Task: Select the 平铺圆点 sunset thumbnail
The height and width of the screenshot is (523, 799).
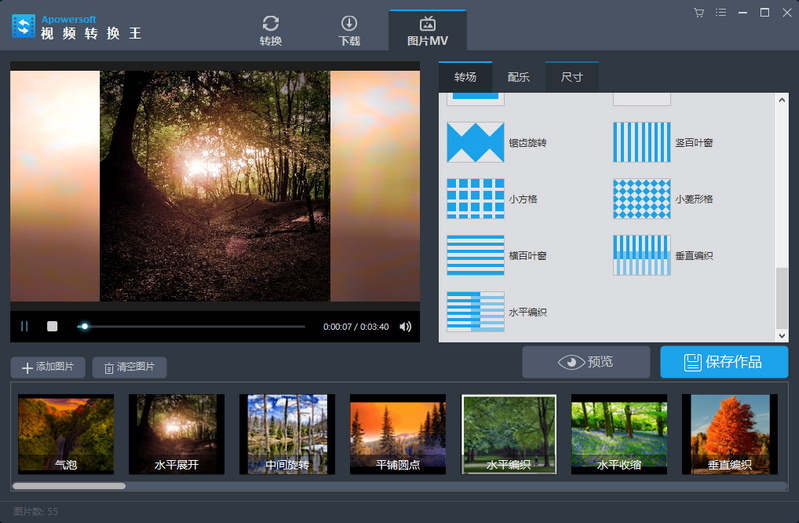Action: pyautogui.click(x=398, y=434)
